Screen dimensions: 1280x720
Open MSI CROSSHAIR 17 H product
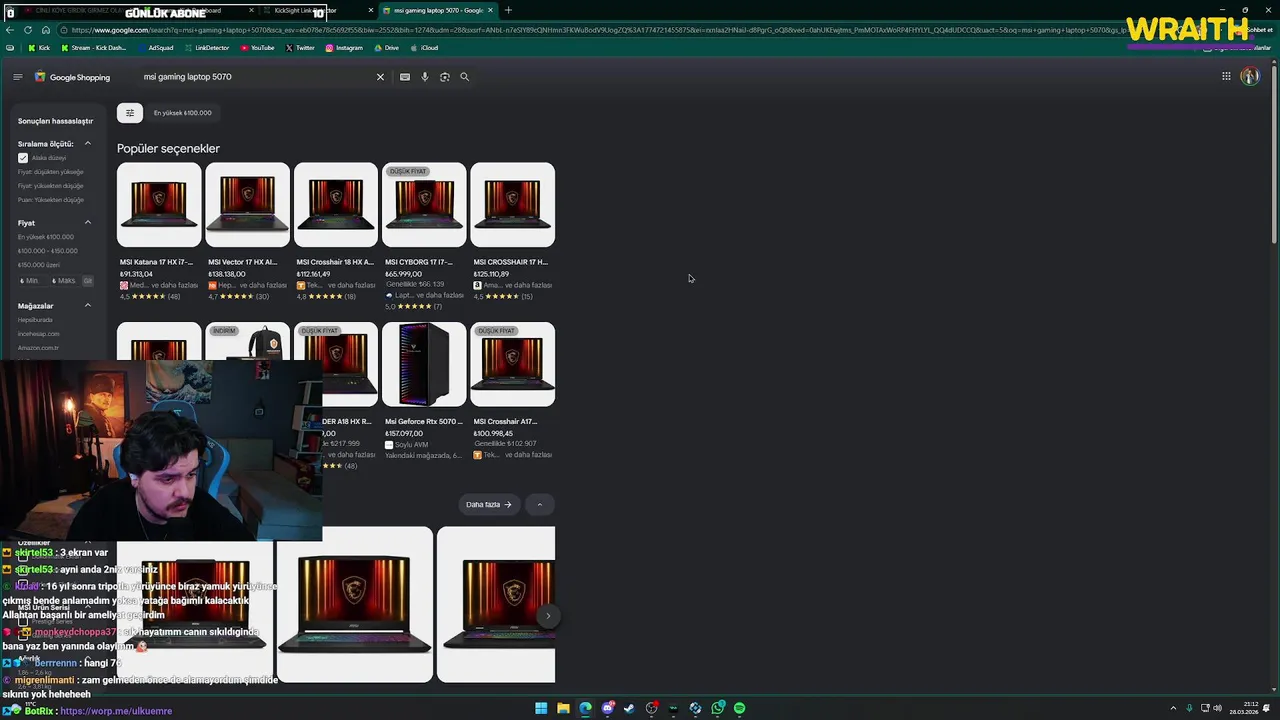[513, 232]
